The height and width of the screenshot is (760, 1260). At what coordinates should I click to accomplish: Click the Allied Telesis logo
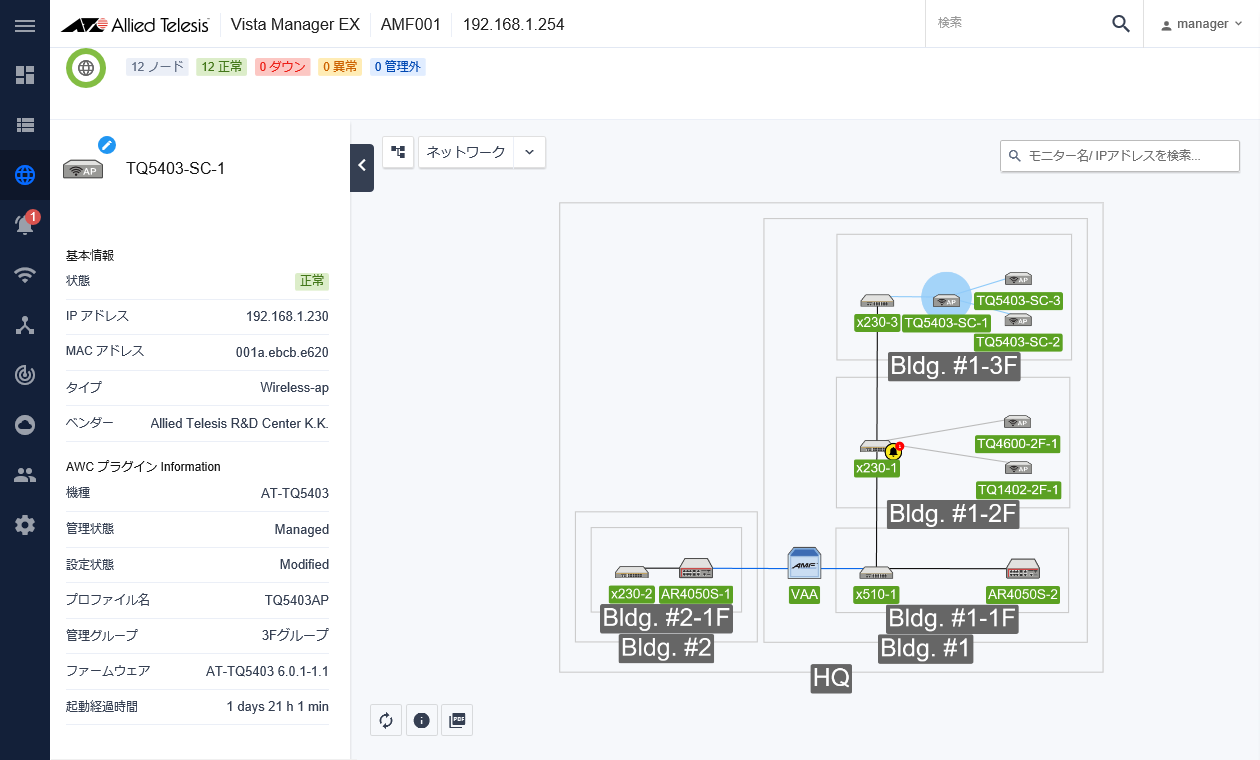(135, 24)
